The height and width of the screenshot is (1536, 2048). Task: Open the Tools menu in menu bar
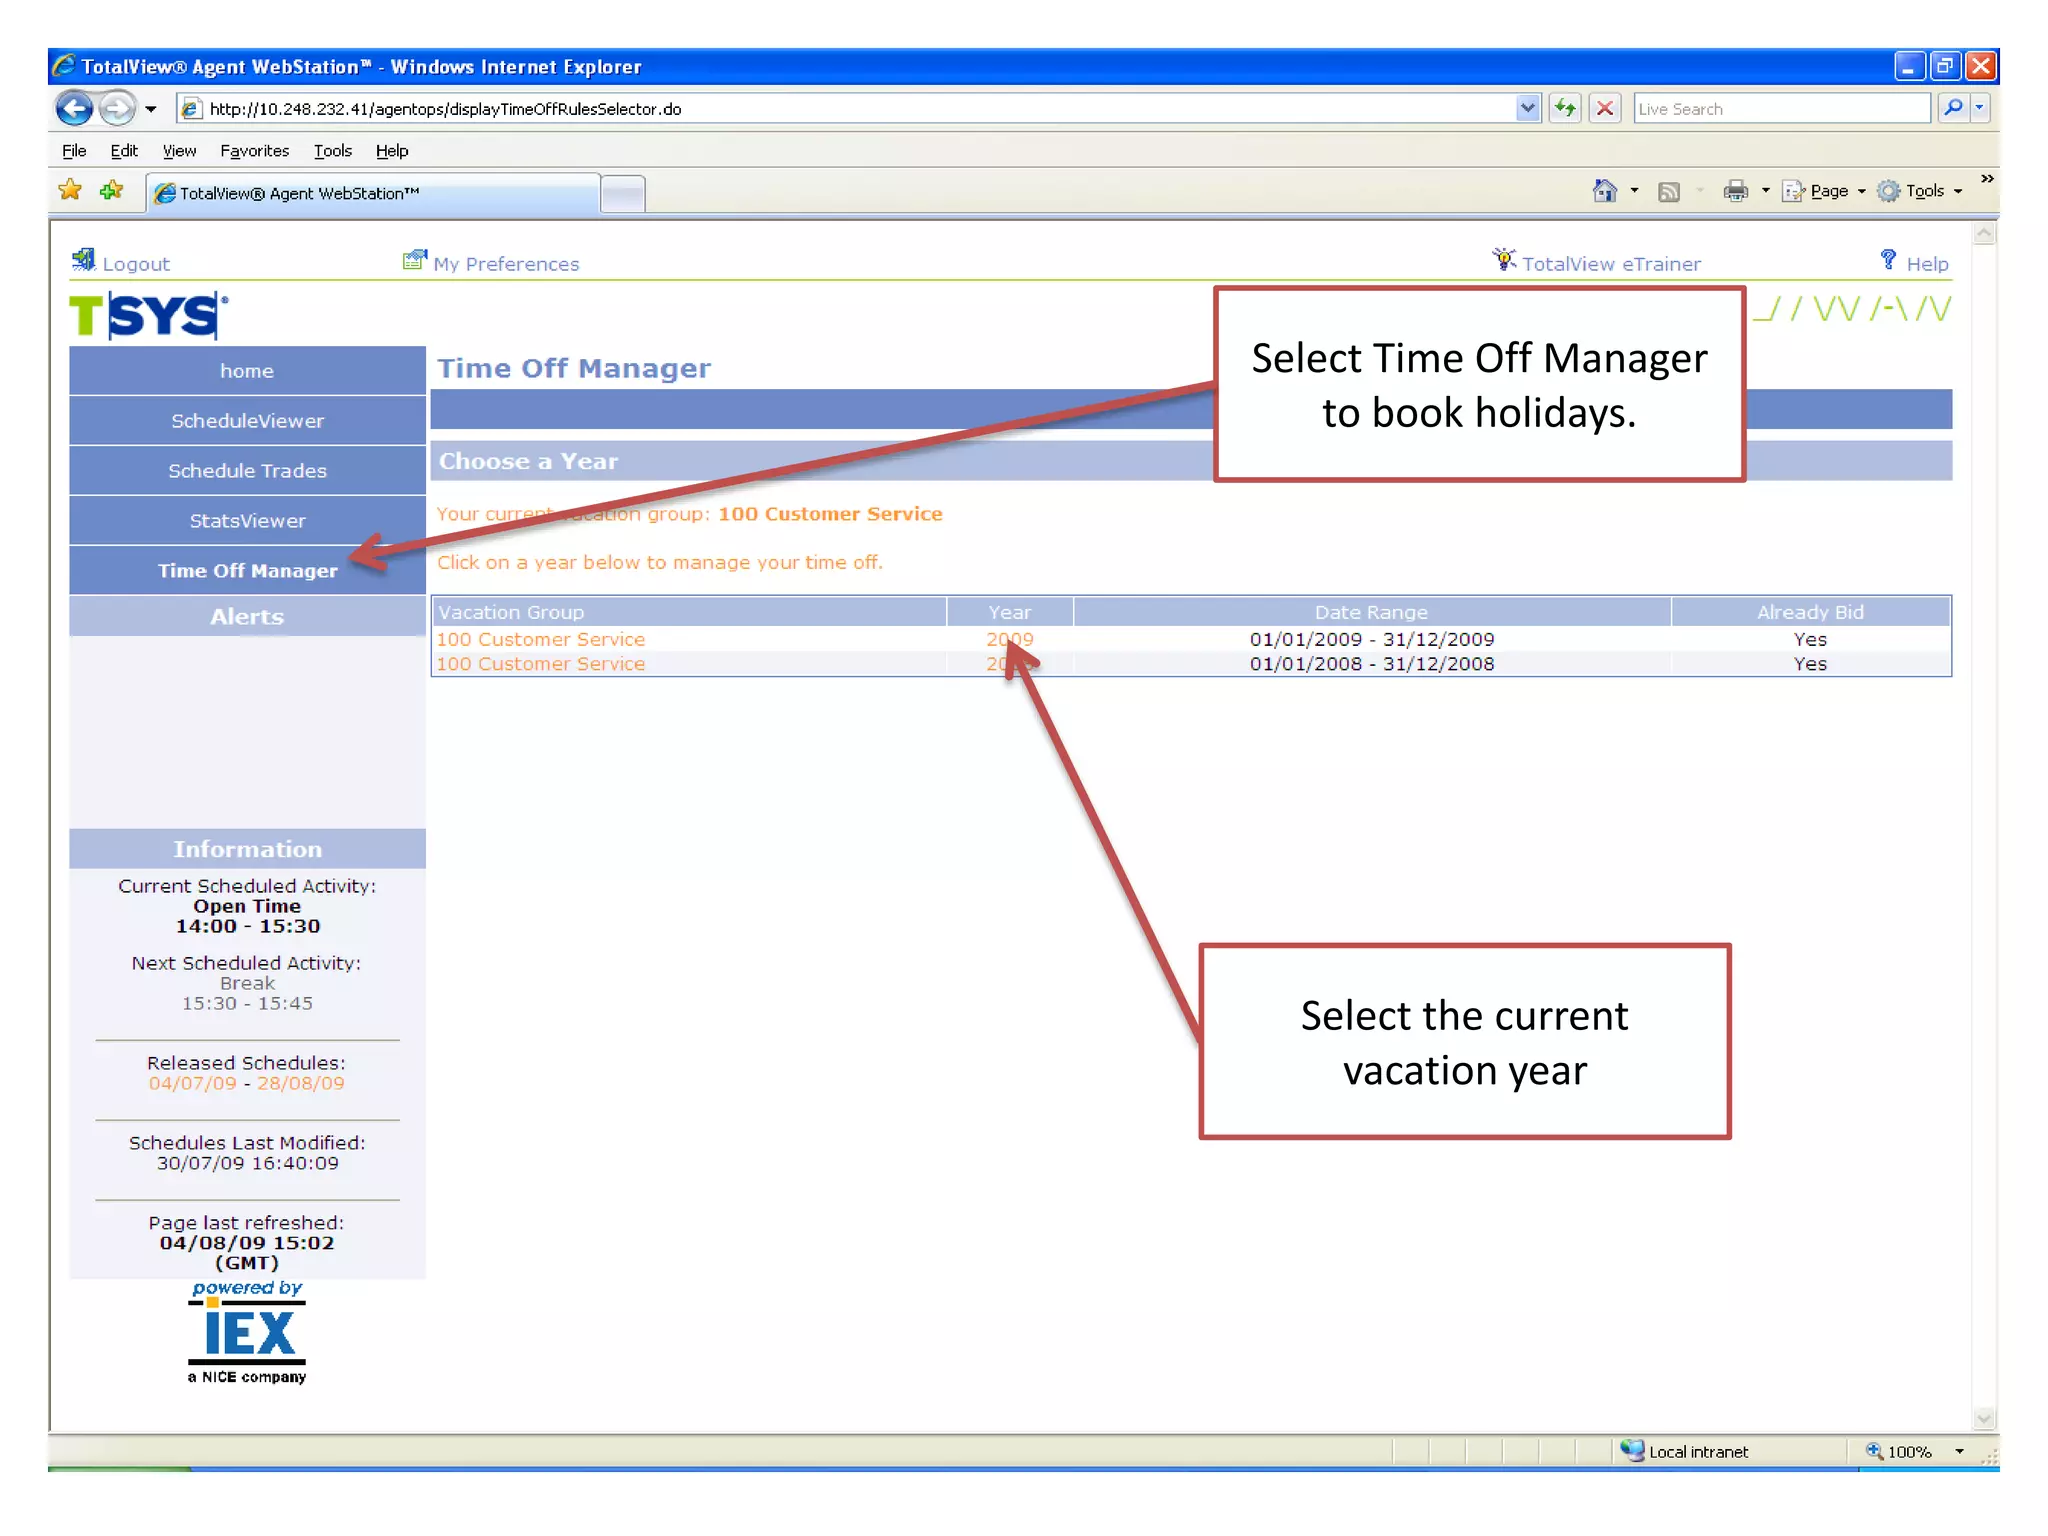click(332, 151)
